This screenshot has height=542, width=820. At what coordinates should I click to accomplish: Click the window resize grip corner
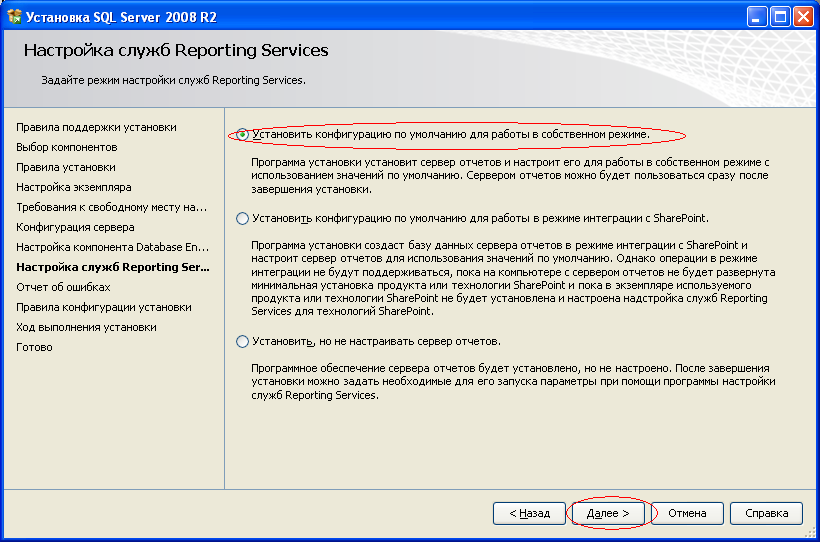coord(810,533)
